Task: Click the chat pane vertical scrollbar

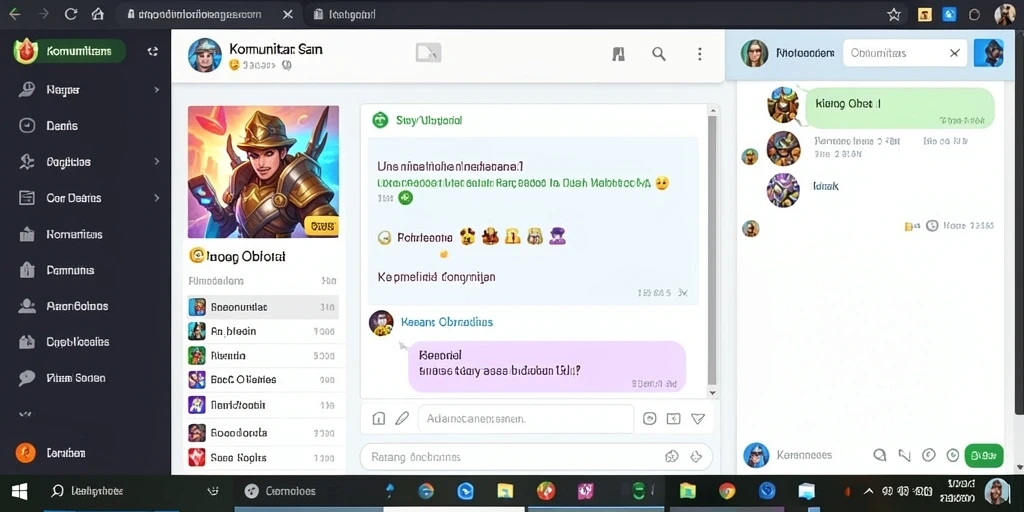Action: (x=712, y=251)
